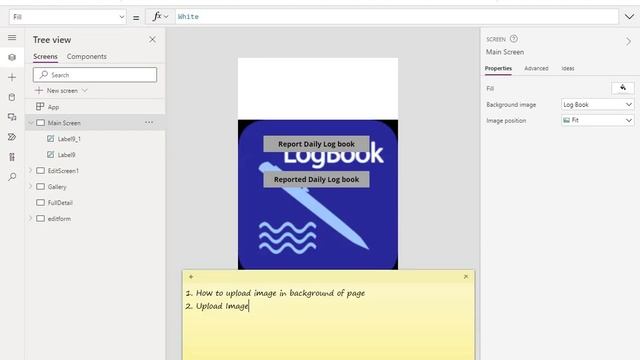Image resolution: width=640 pixels, height=360 pixels.
Task: Select the Advanced tab
Action: point(536,68)
